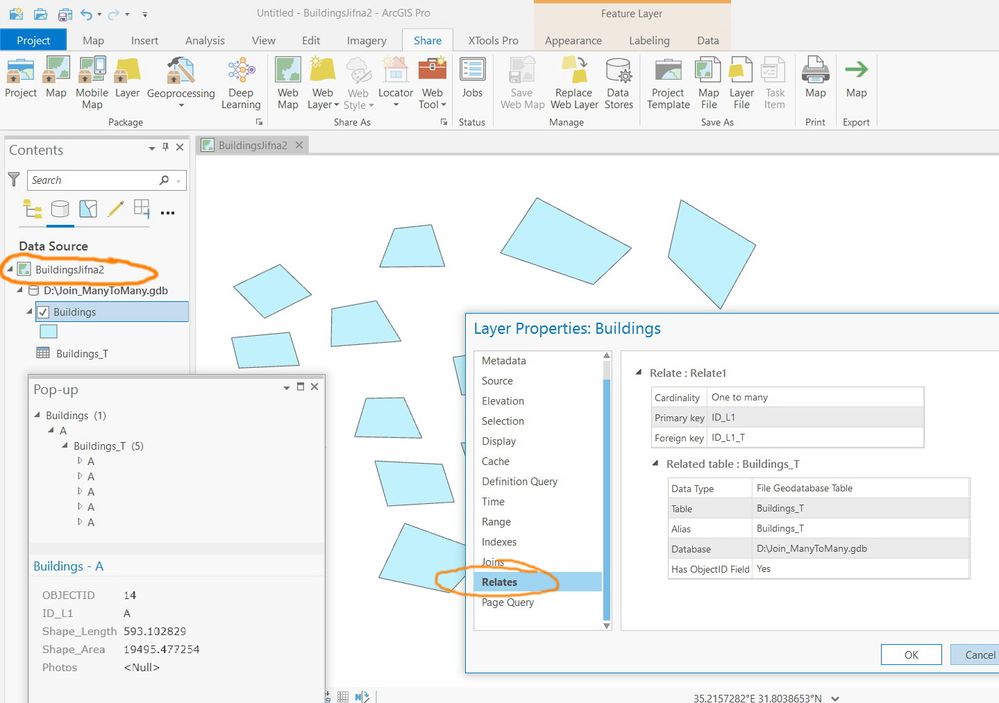The width and height of the screenshot is (999, 703).
Task: Select Page Query in Layer Properties
Action: coord(508,602)
